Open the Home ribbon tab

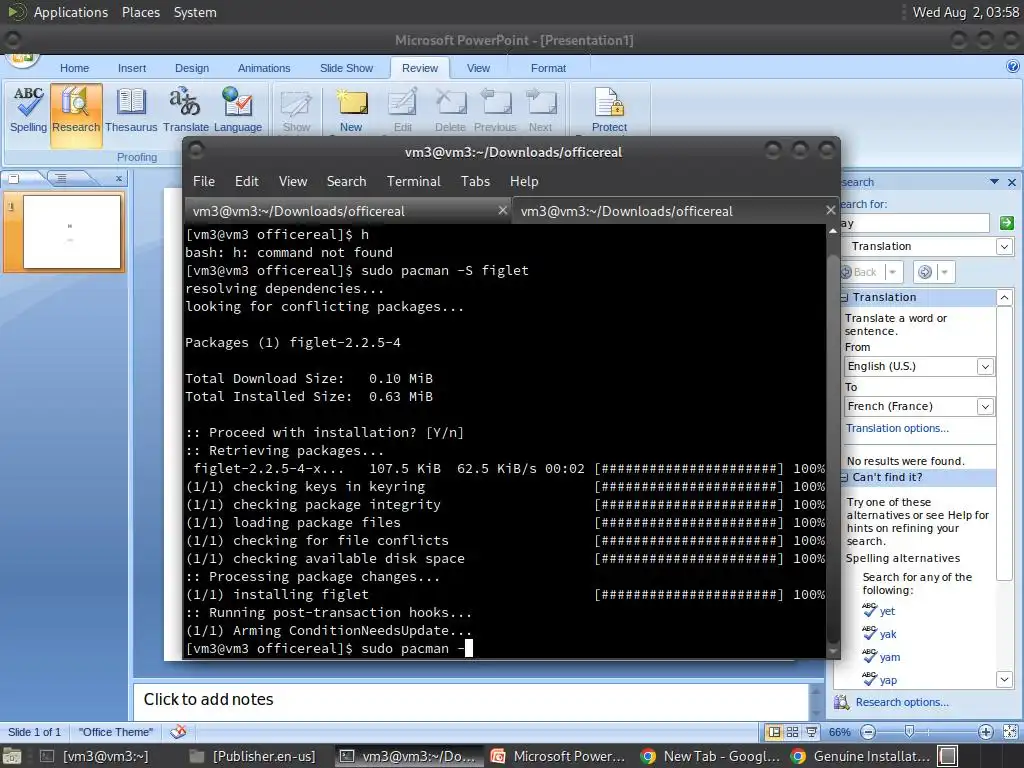[x=74, y=68]
